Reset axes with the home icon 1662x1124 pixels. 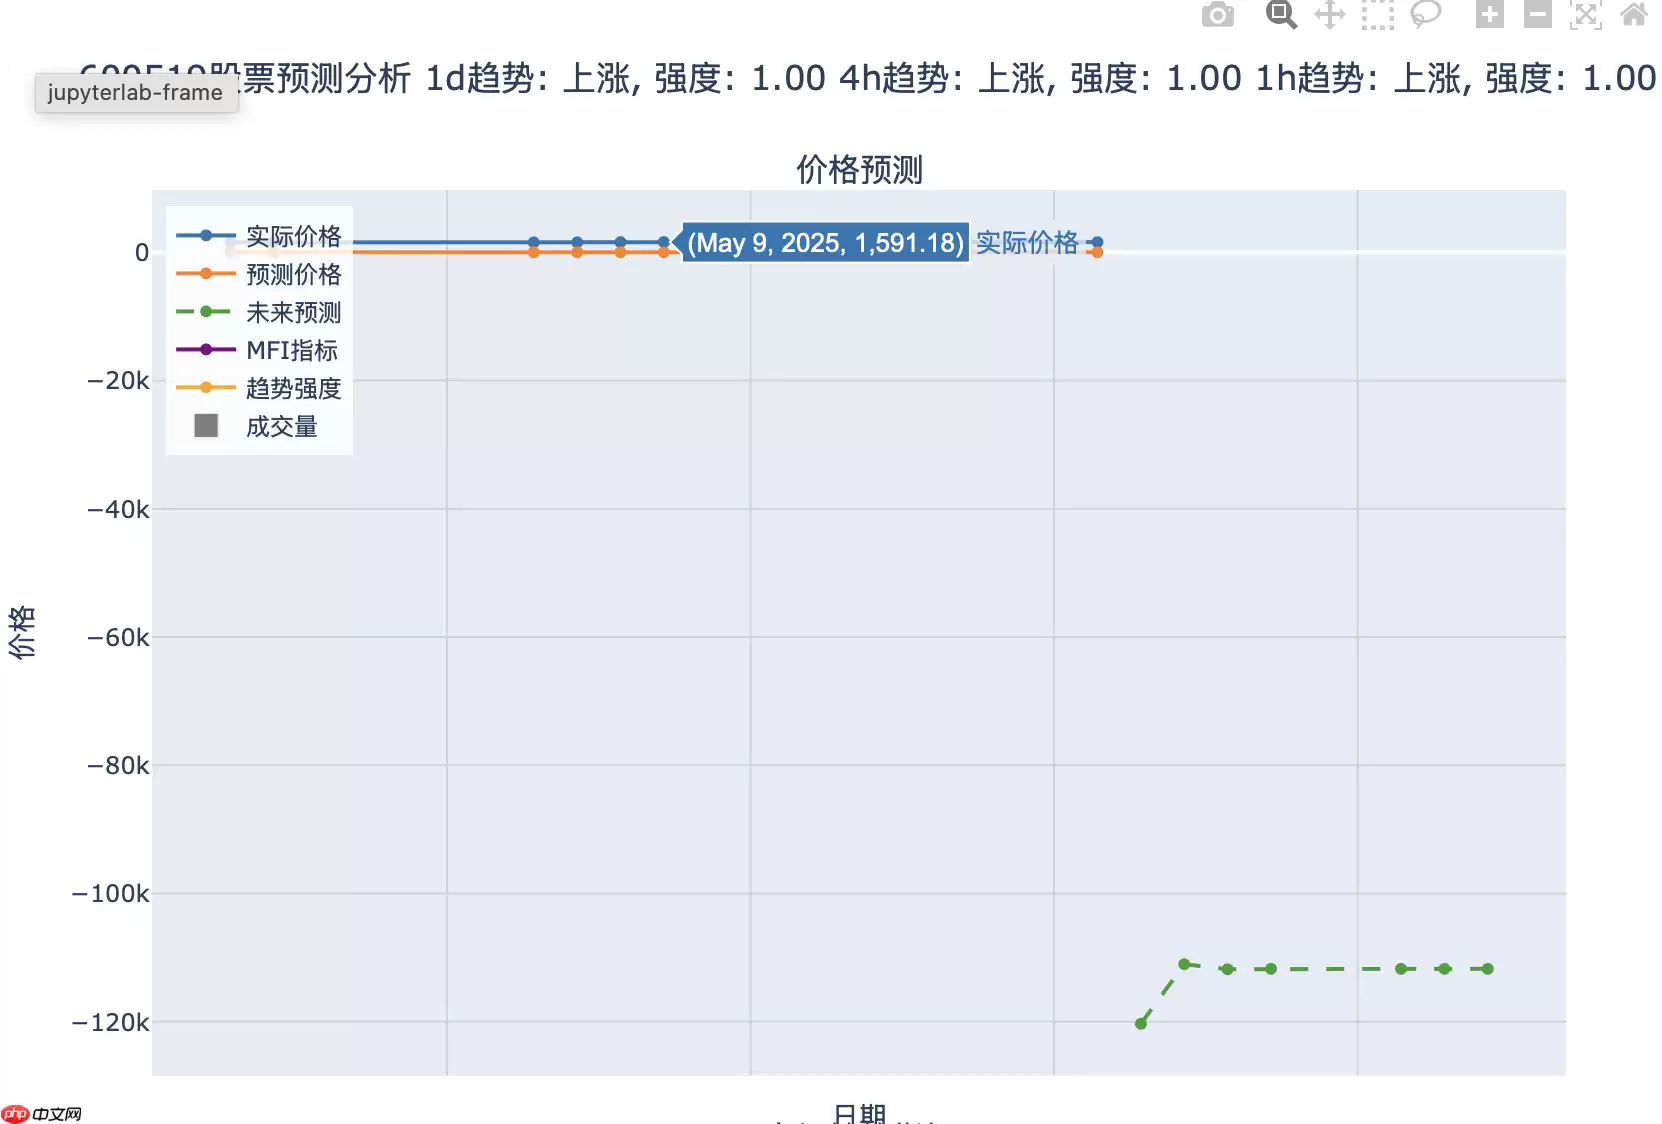1633,15
